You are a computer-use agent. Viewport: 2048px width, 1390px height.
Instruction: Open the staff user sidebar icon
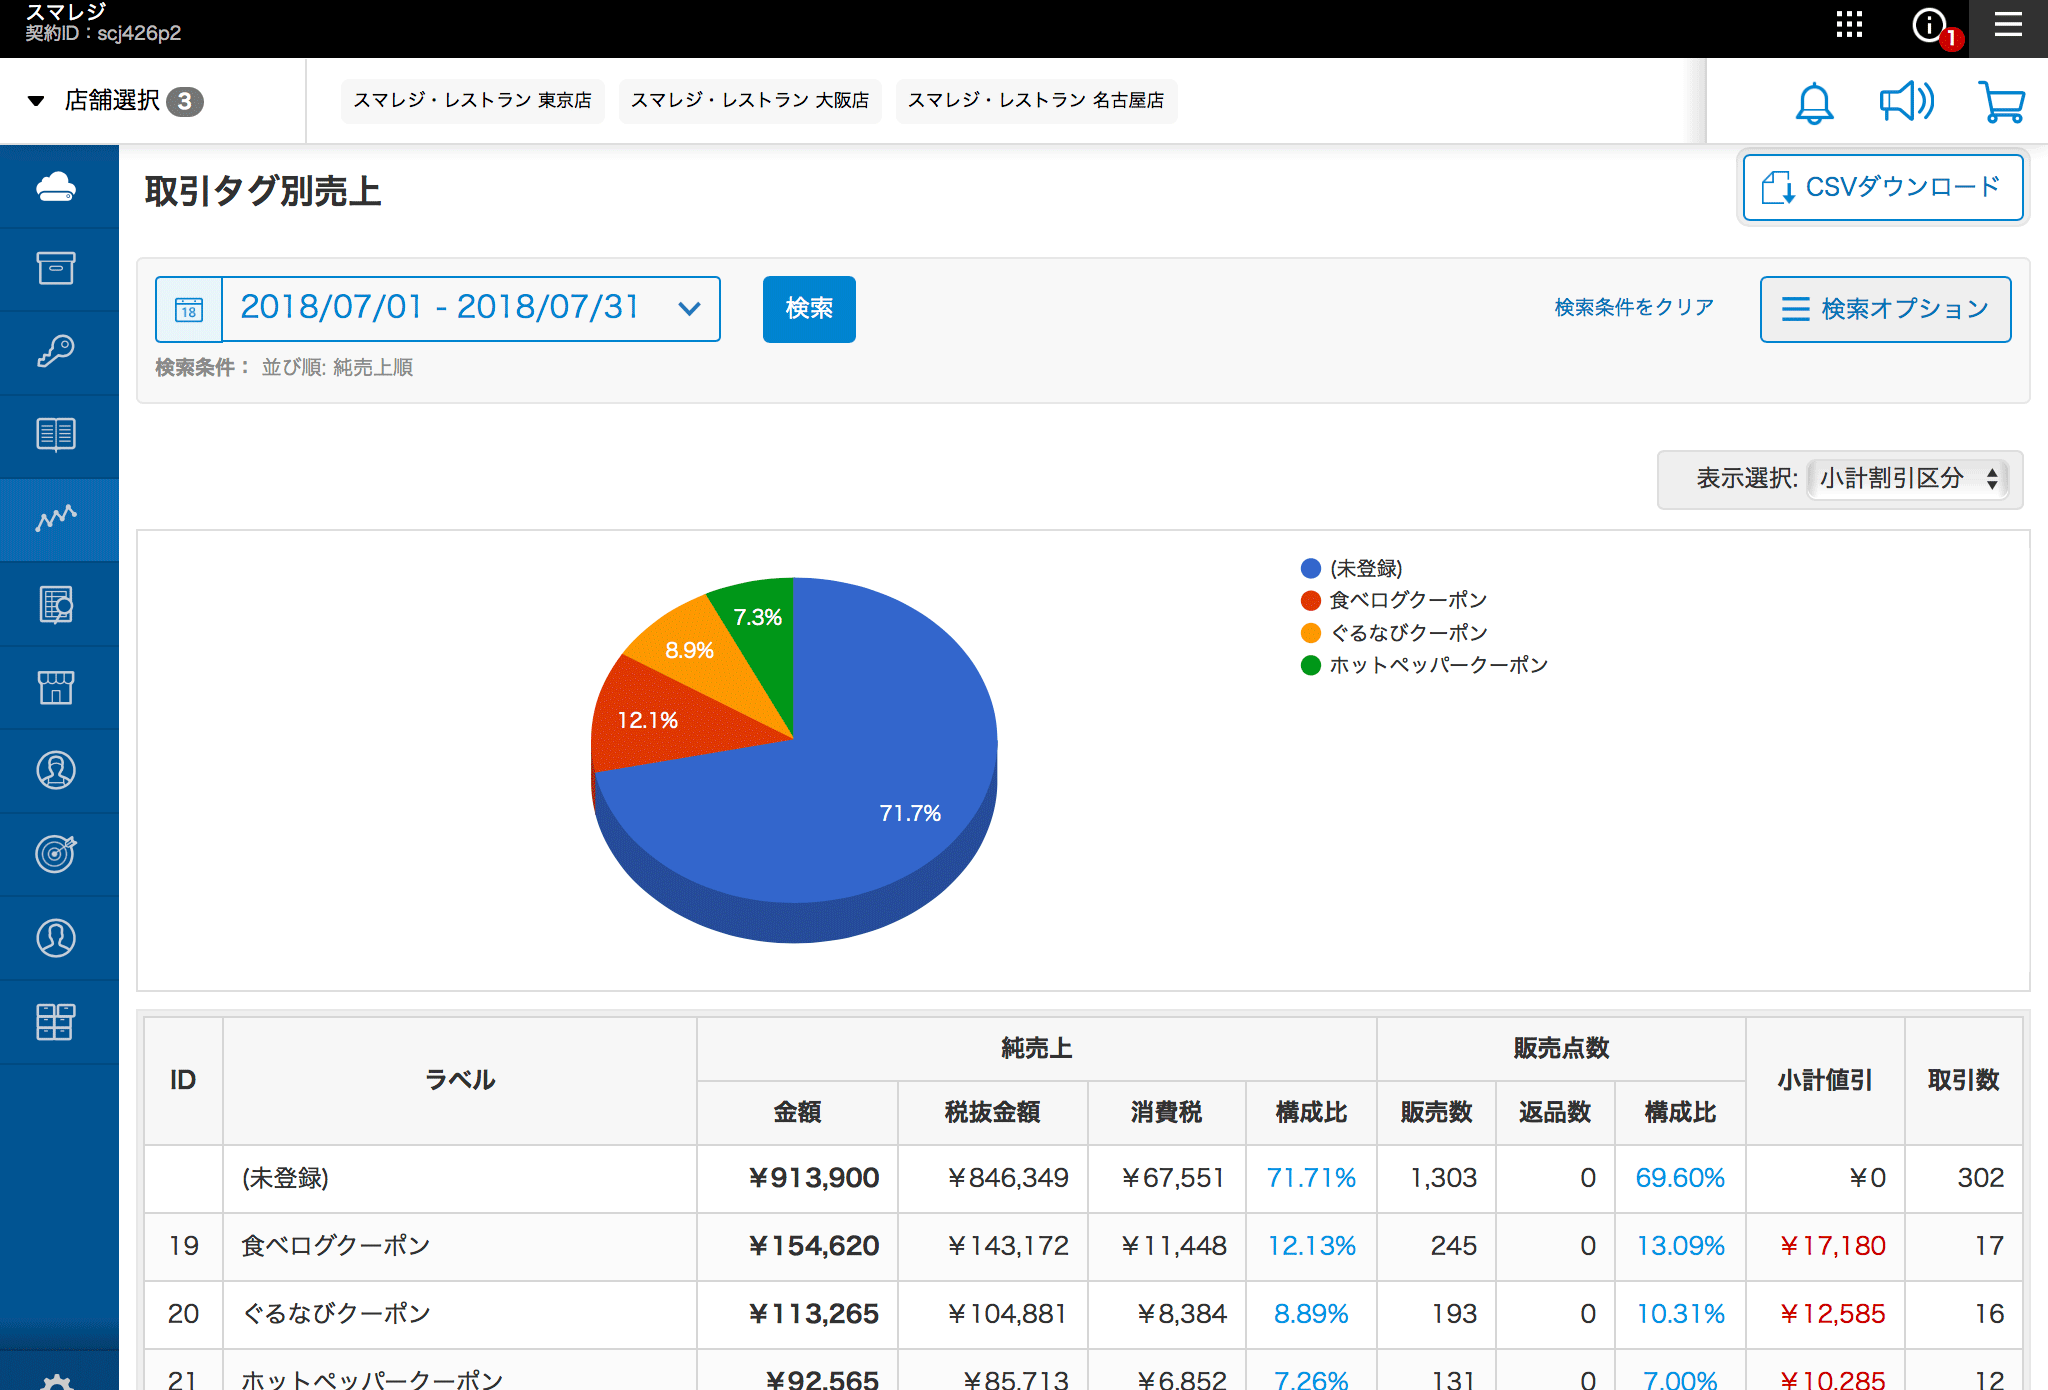[56, 938]
